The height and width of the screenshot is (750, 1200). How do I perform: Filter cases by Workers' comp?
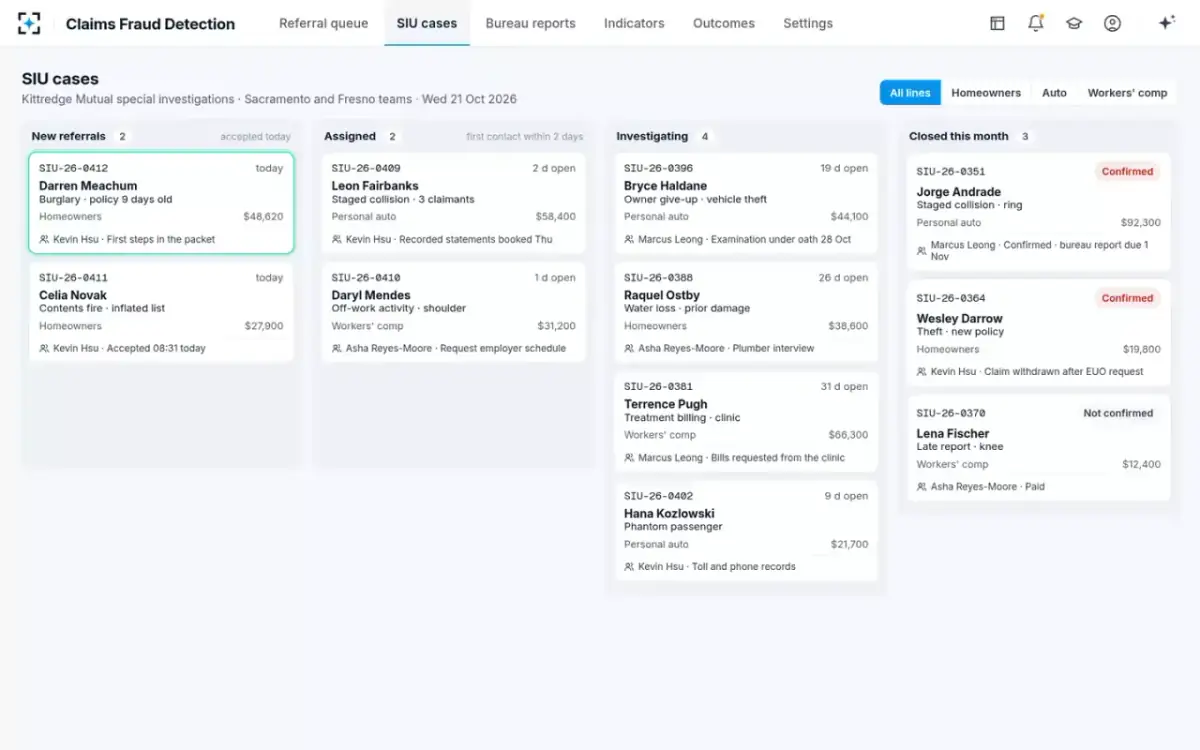1127,93
